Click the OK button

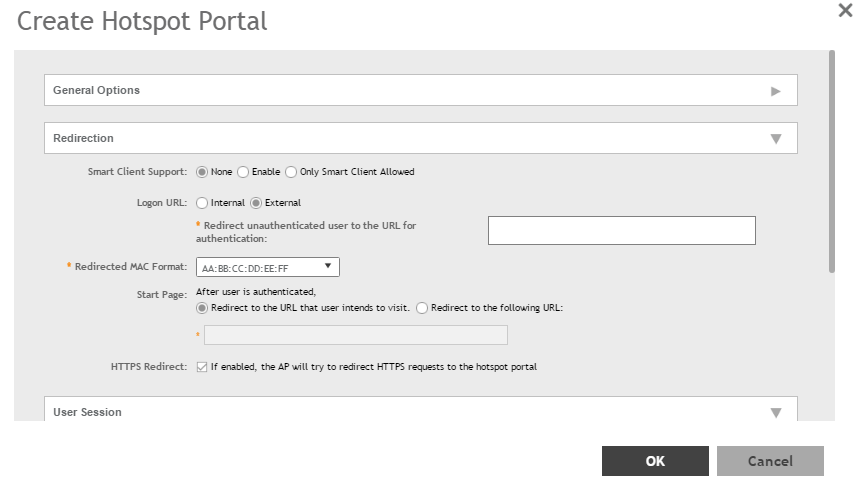pos(655,461)
